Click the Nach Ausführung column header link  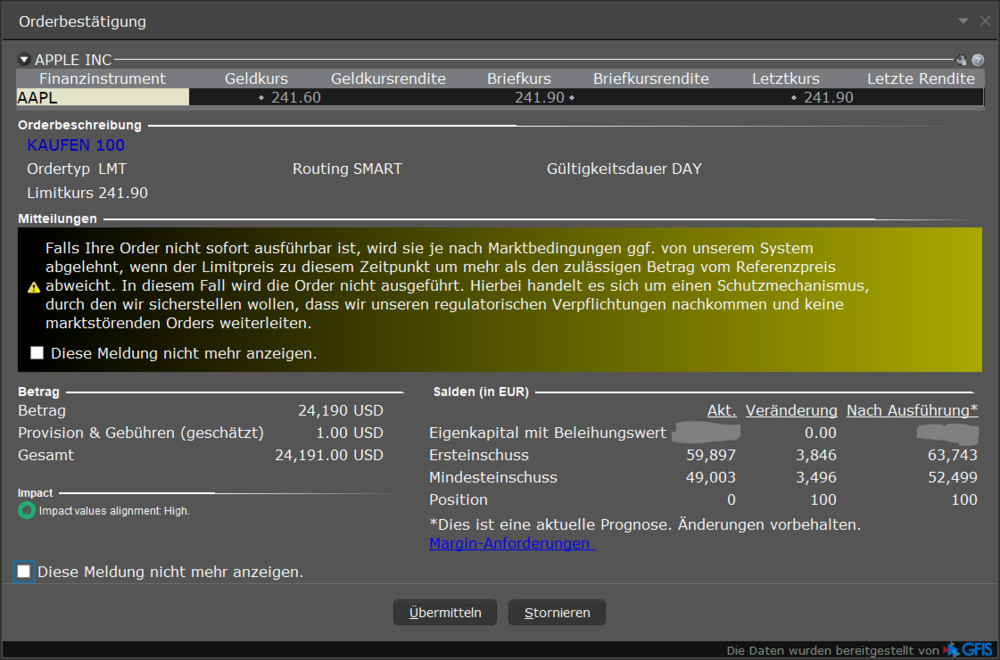pos(911,410)
